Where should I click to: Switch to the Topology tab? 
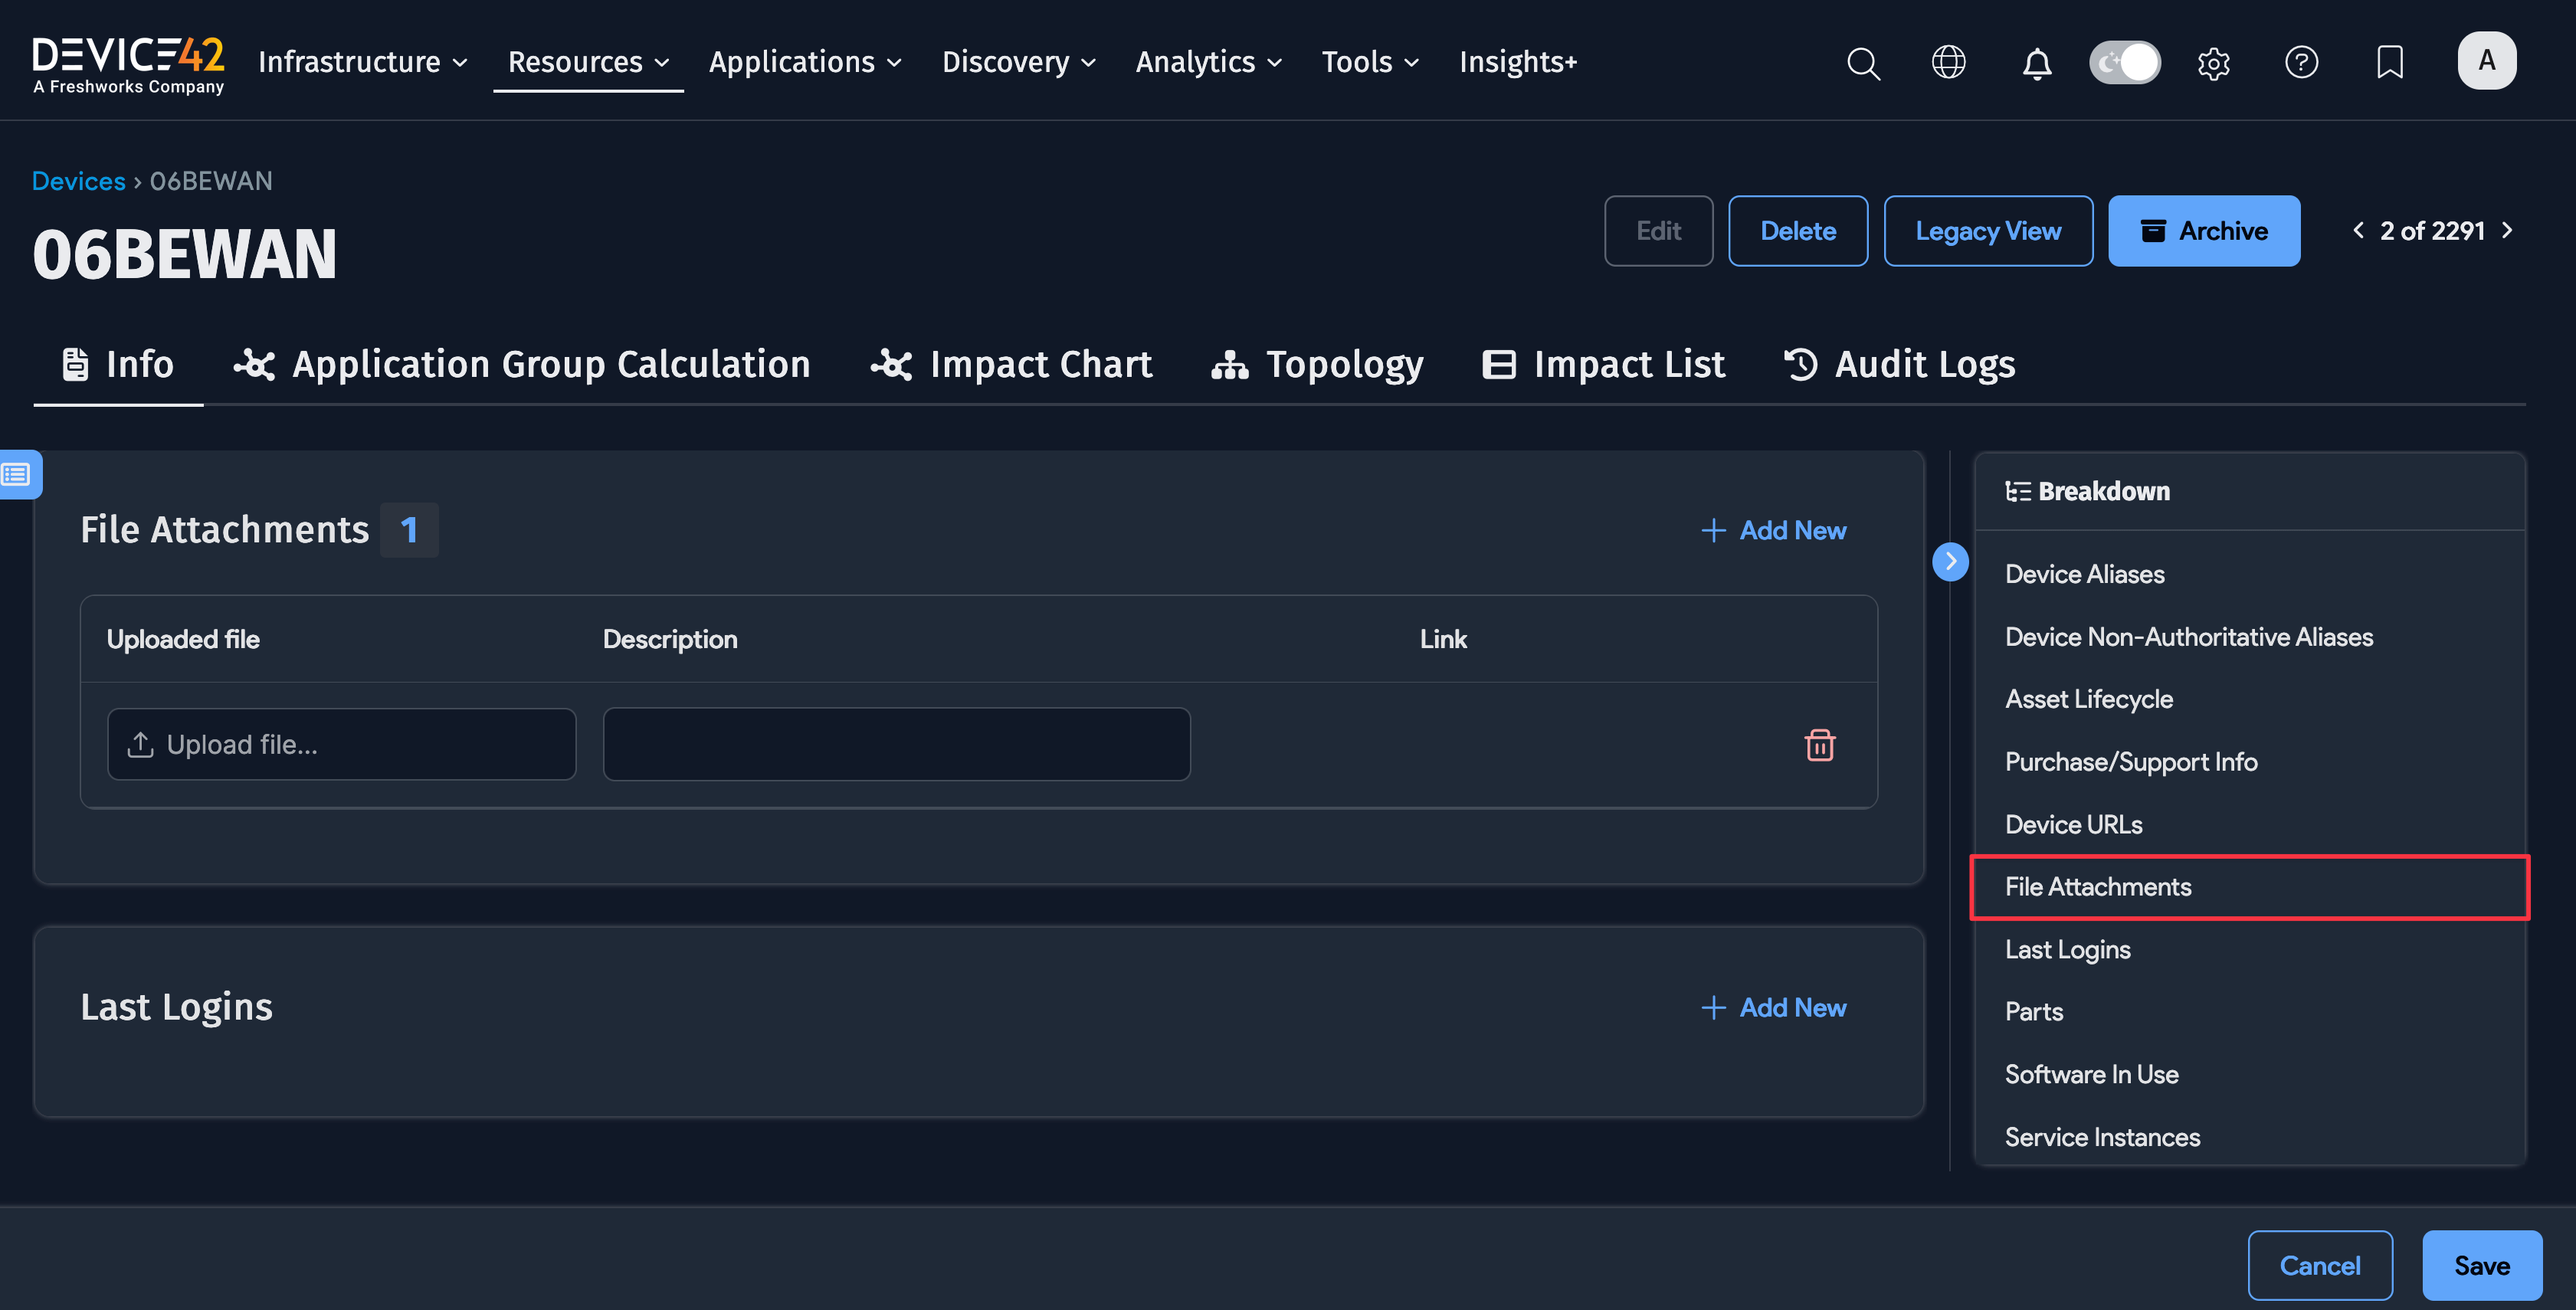1317,364
